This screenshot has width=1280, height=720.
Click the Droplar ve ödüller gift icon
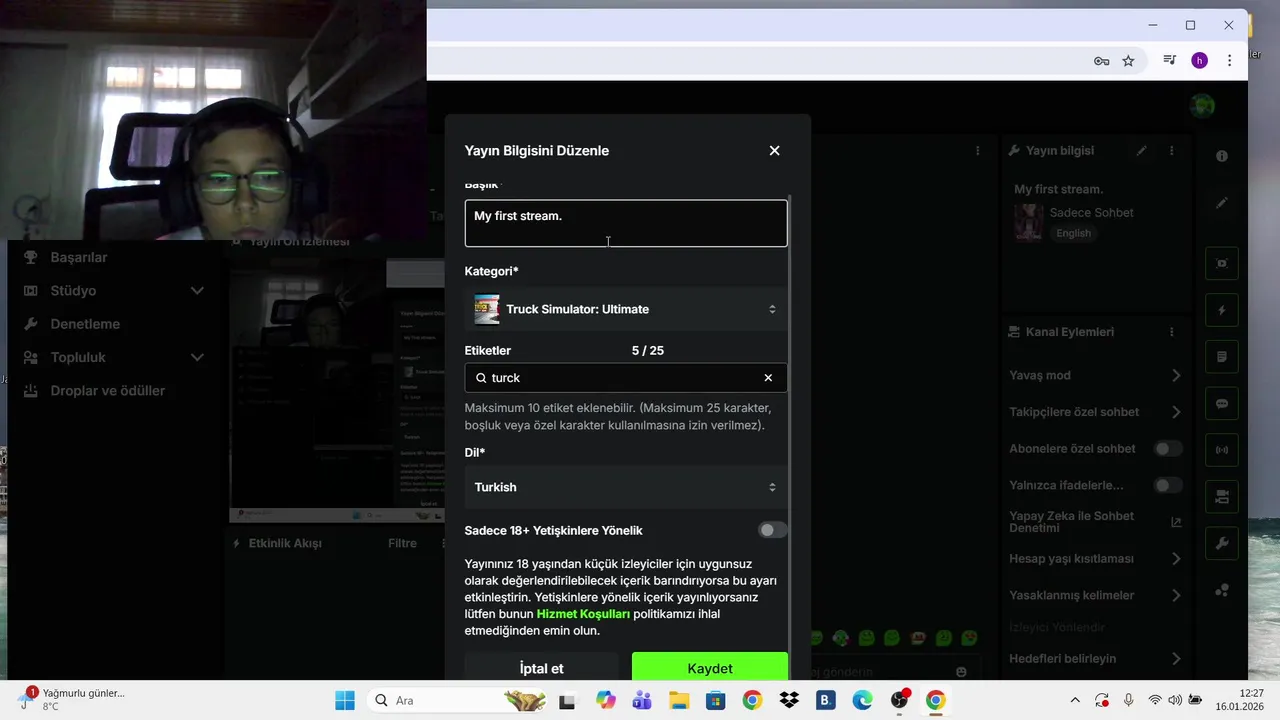click(31, 391)
